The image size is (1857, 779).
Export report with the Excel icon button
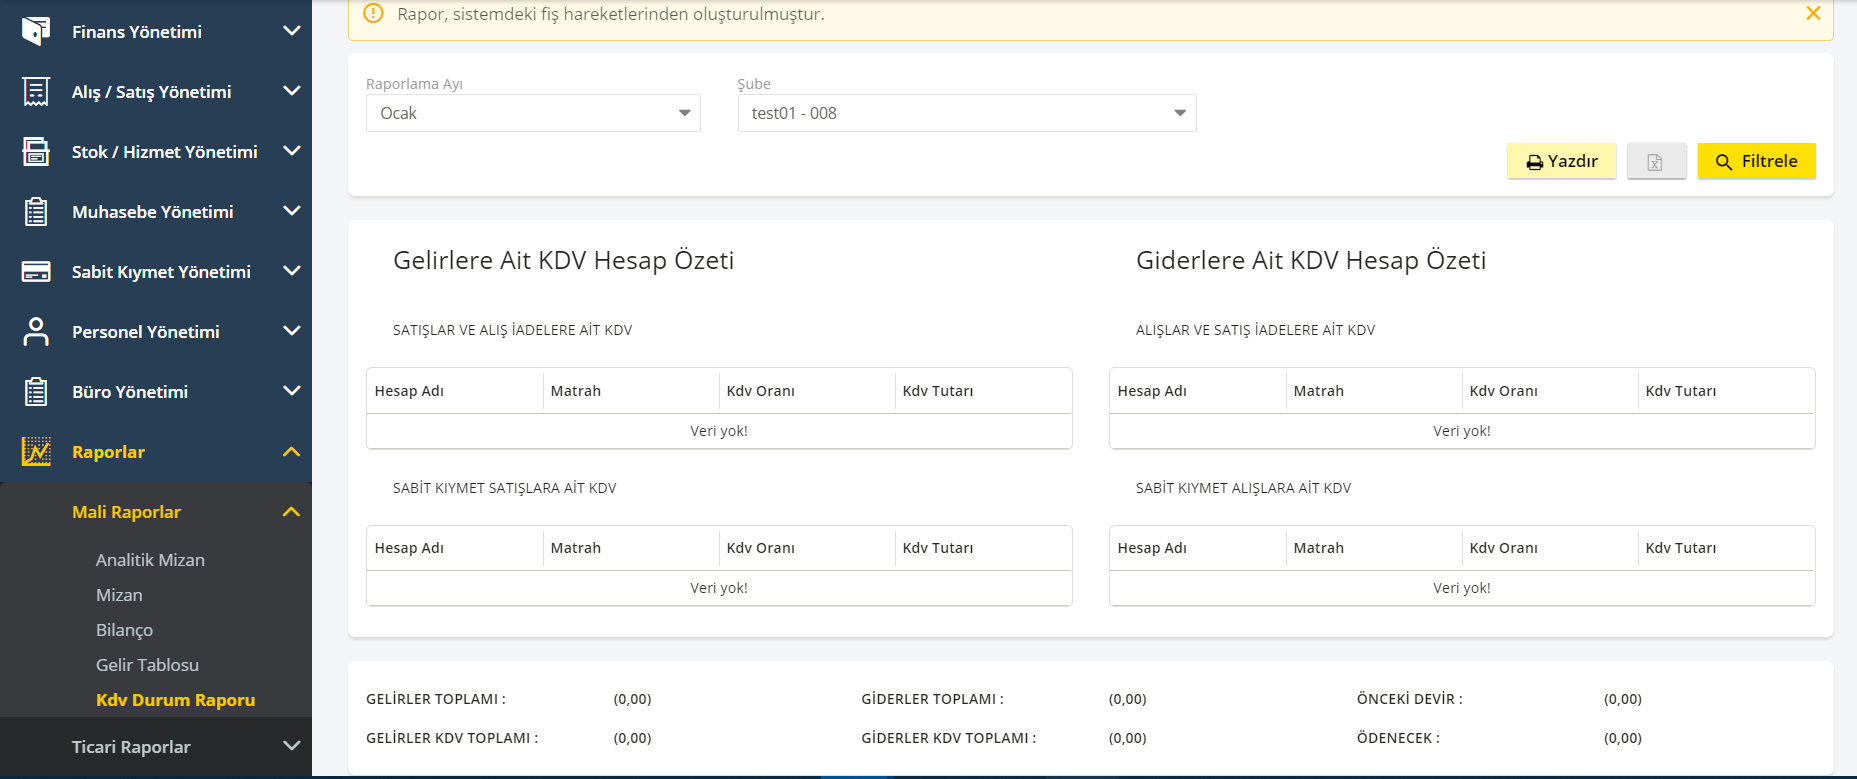(1656, 161)
